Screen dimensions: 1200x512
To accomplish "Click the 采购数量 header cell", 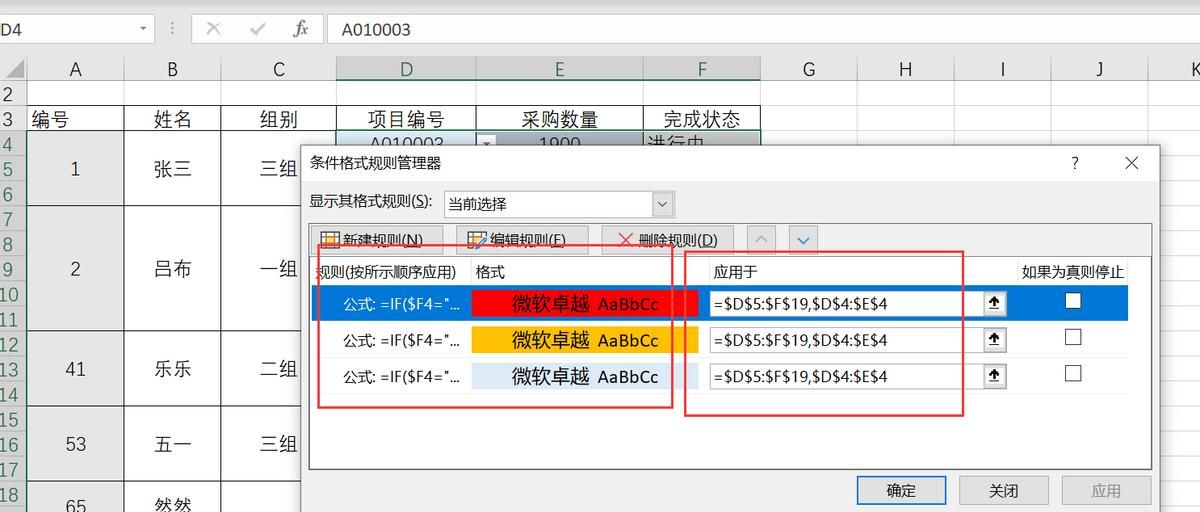I will [x=559, y=119].
